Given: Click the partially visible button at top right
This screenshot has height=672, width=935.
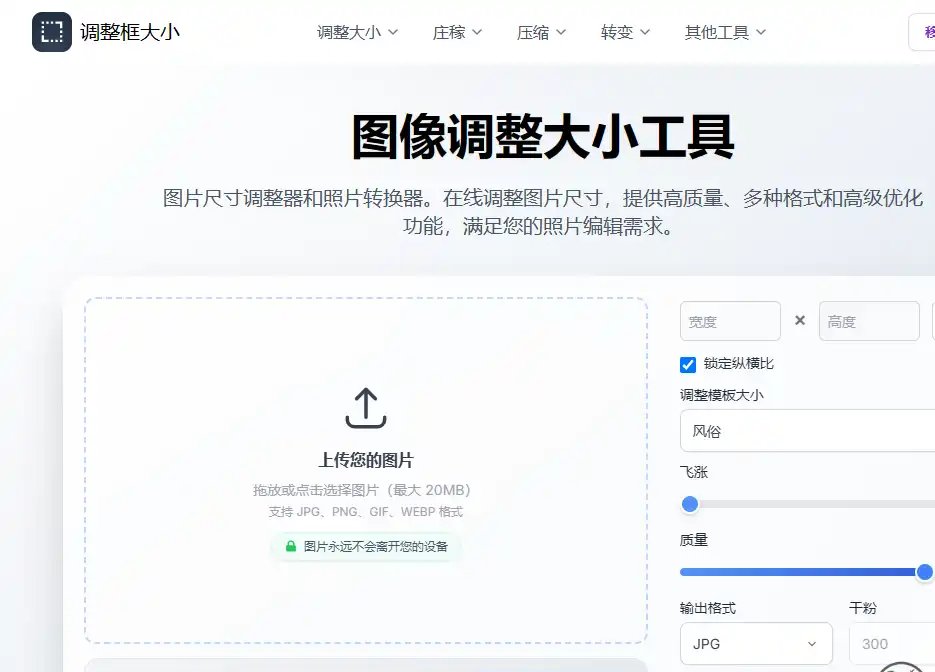Looking at the screenshot, I should (x=921, y=32).
